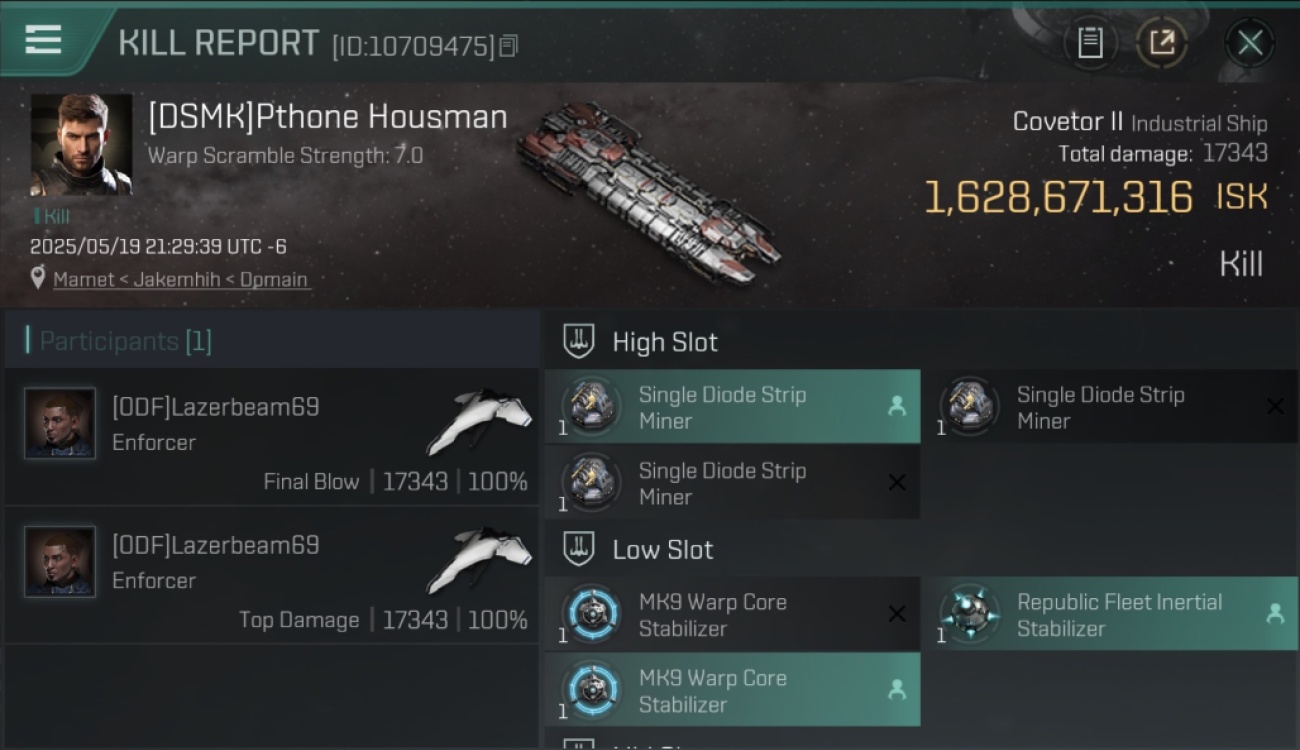Open Top Damage Lazerbeam69 portrait
Screen dimensions: 1300x750
(x=60, y=561)
